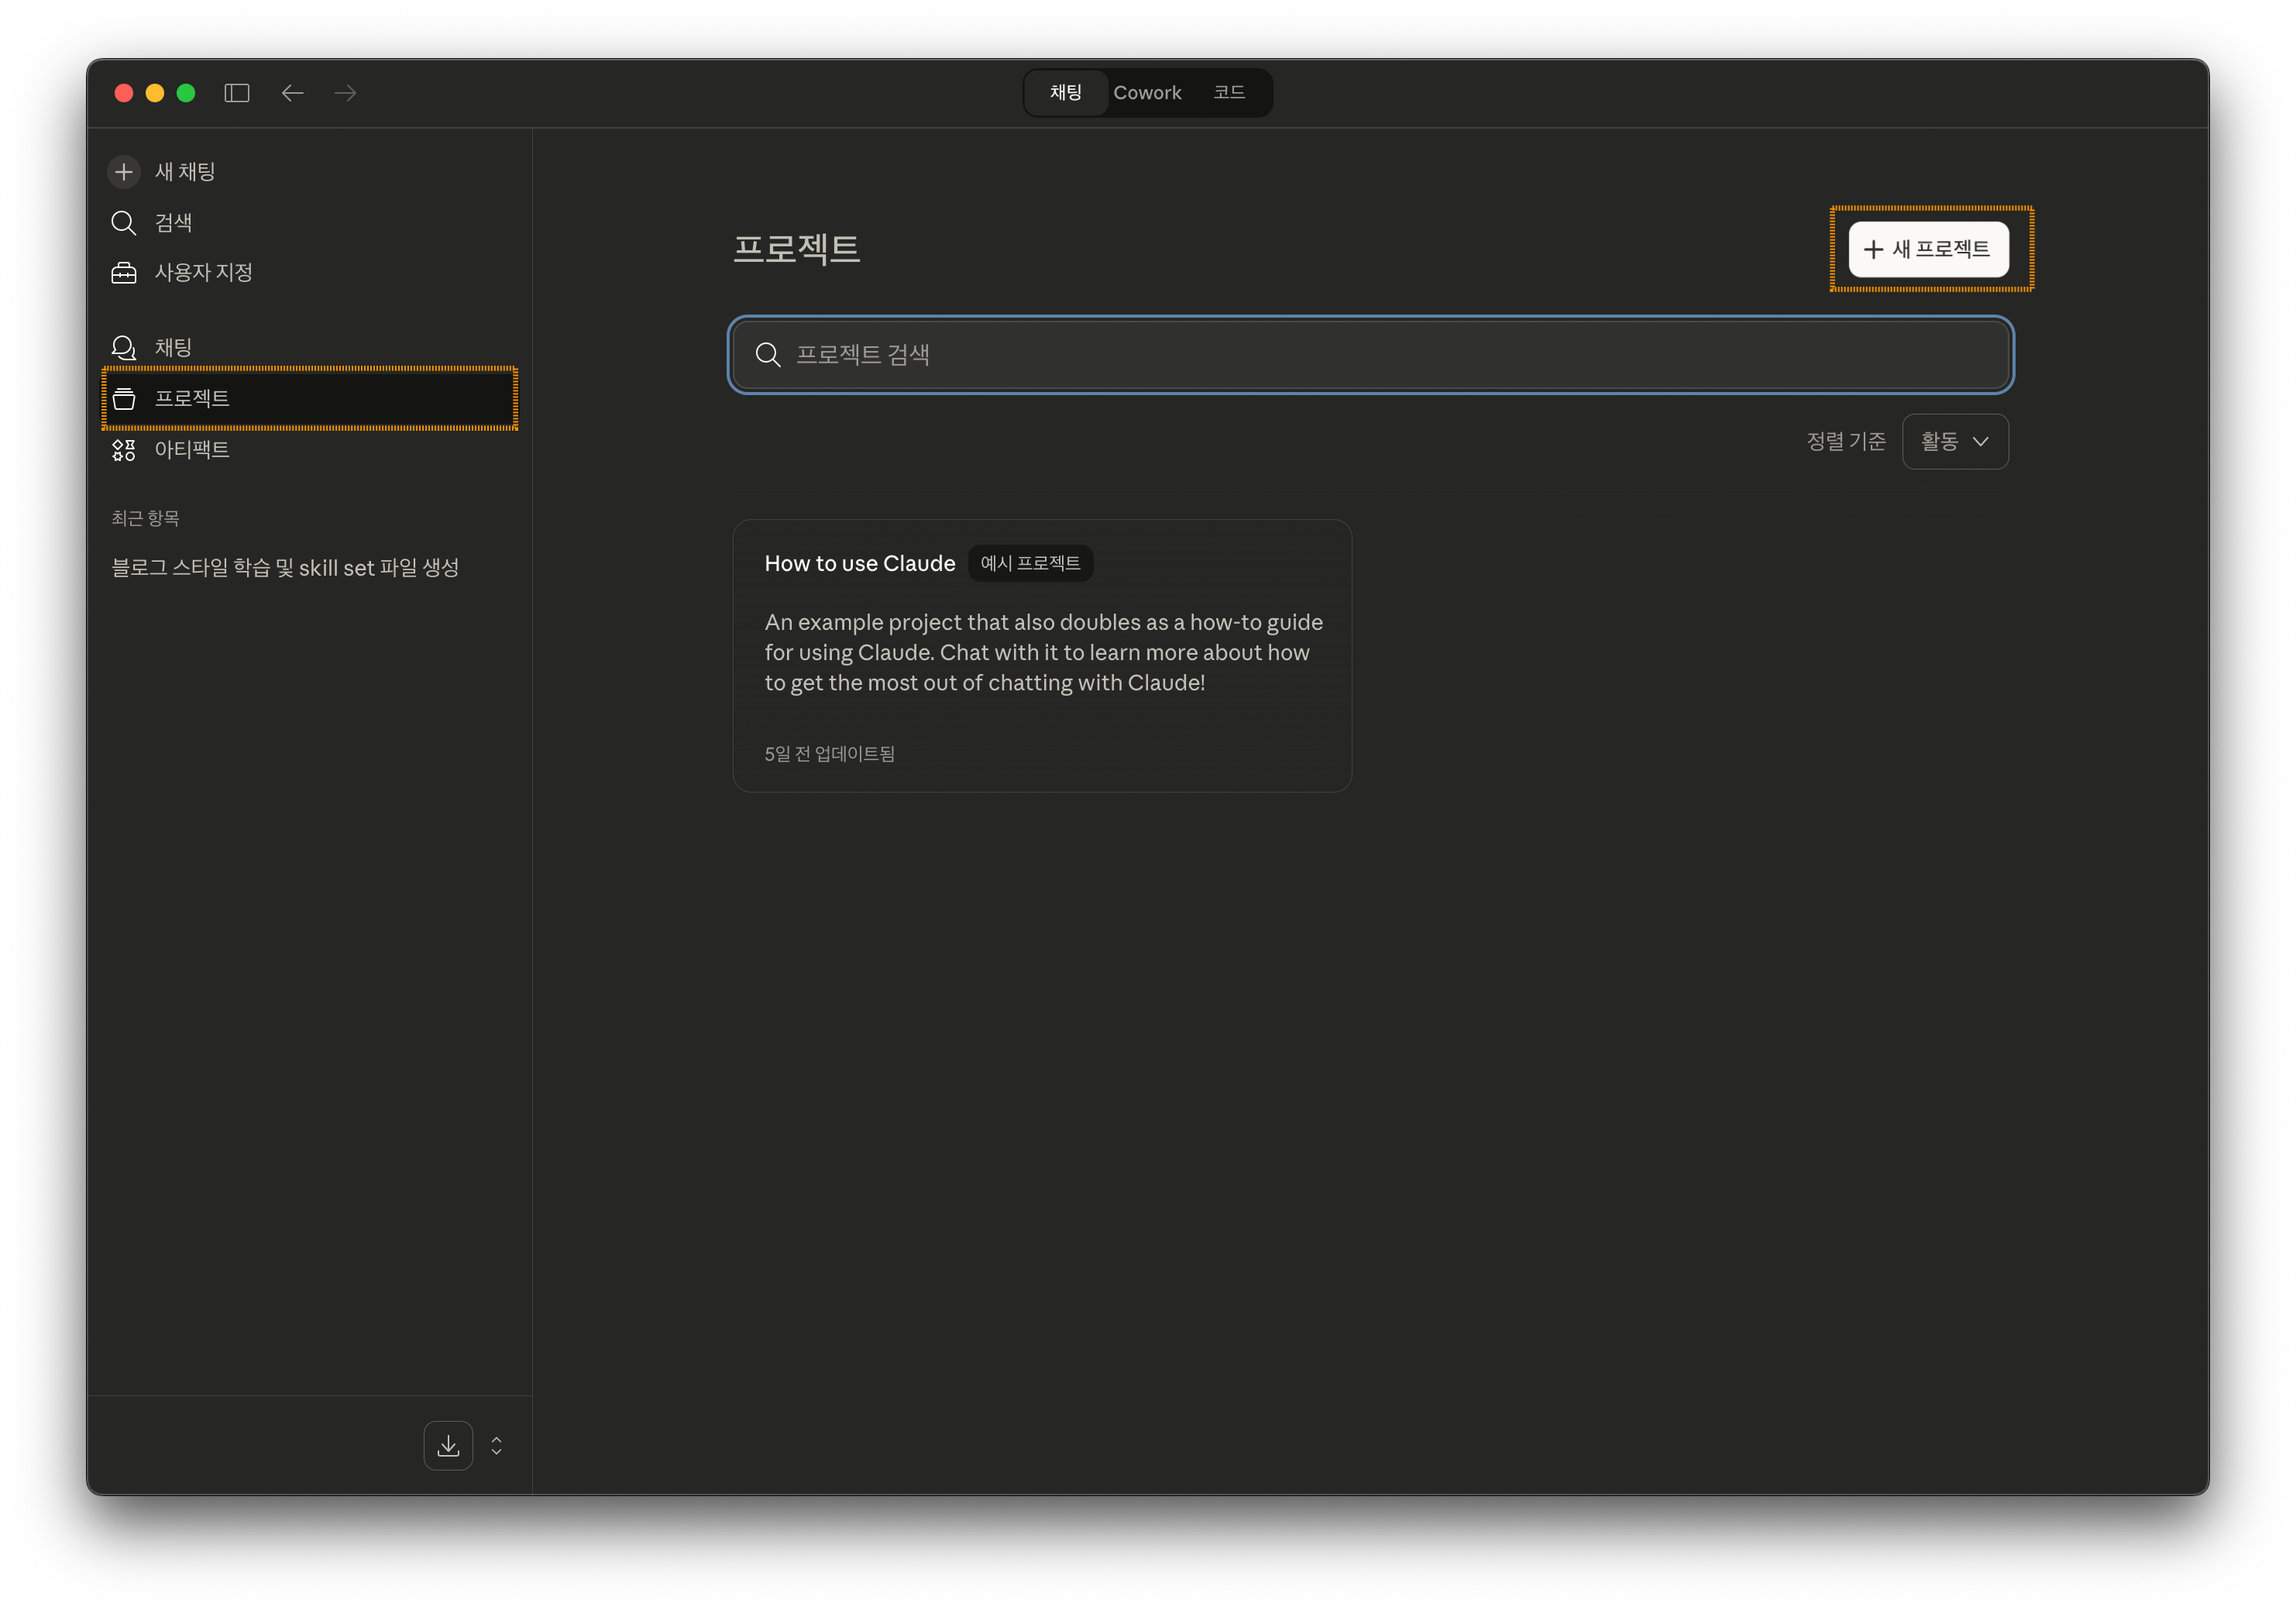Select the 채팅 tab at top
The height and width of the screenshot is (1610, 2296).
[1066, 93]
